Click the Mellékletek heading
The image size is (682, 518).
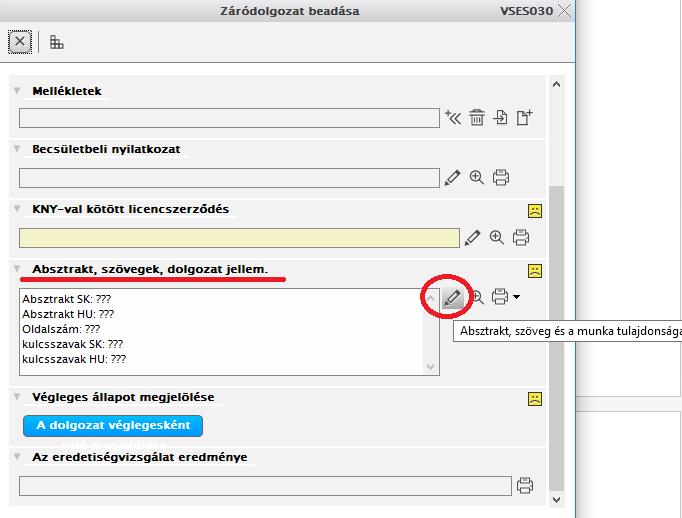pyautogui.click(x=67, y=91)
